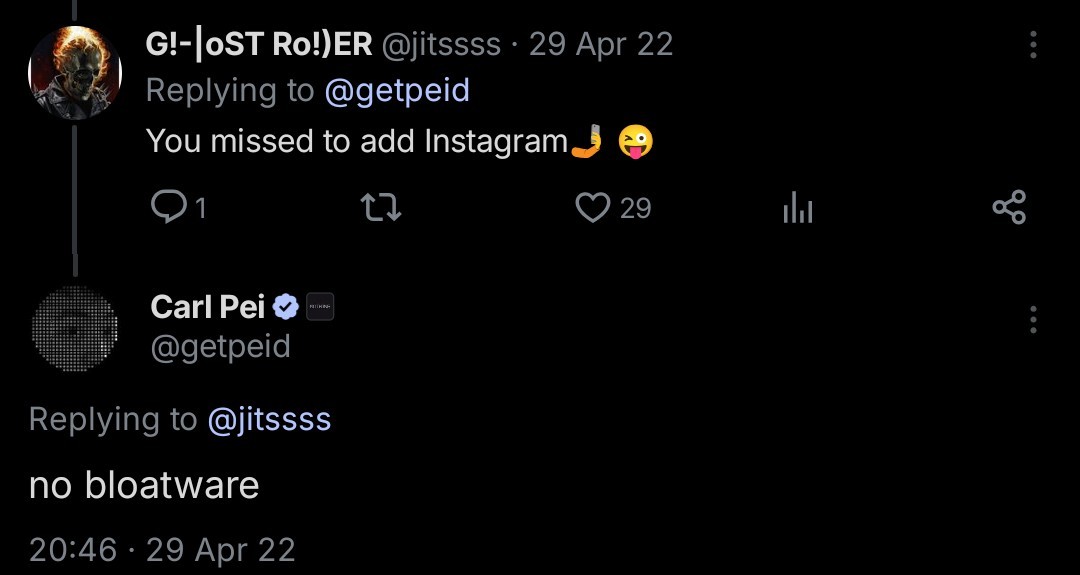Share the tweet by jitssss
This screenshot has height=575, width=1080.
pyautogui.click(x=1008, y=208)
